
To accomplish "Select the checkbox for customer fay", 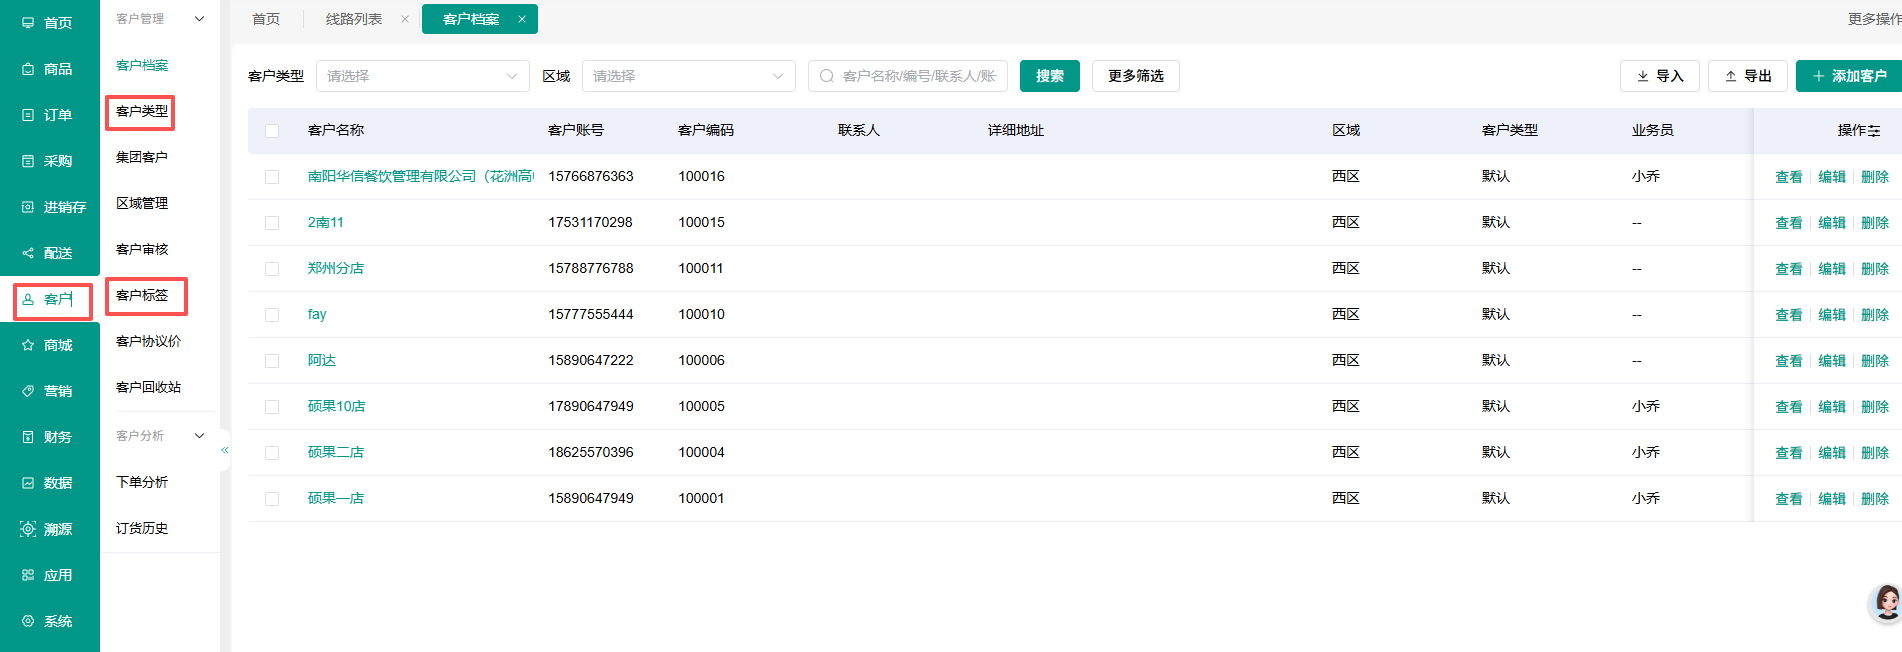I will coord(272,315).
